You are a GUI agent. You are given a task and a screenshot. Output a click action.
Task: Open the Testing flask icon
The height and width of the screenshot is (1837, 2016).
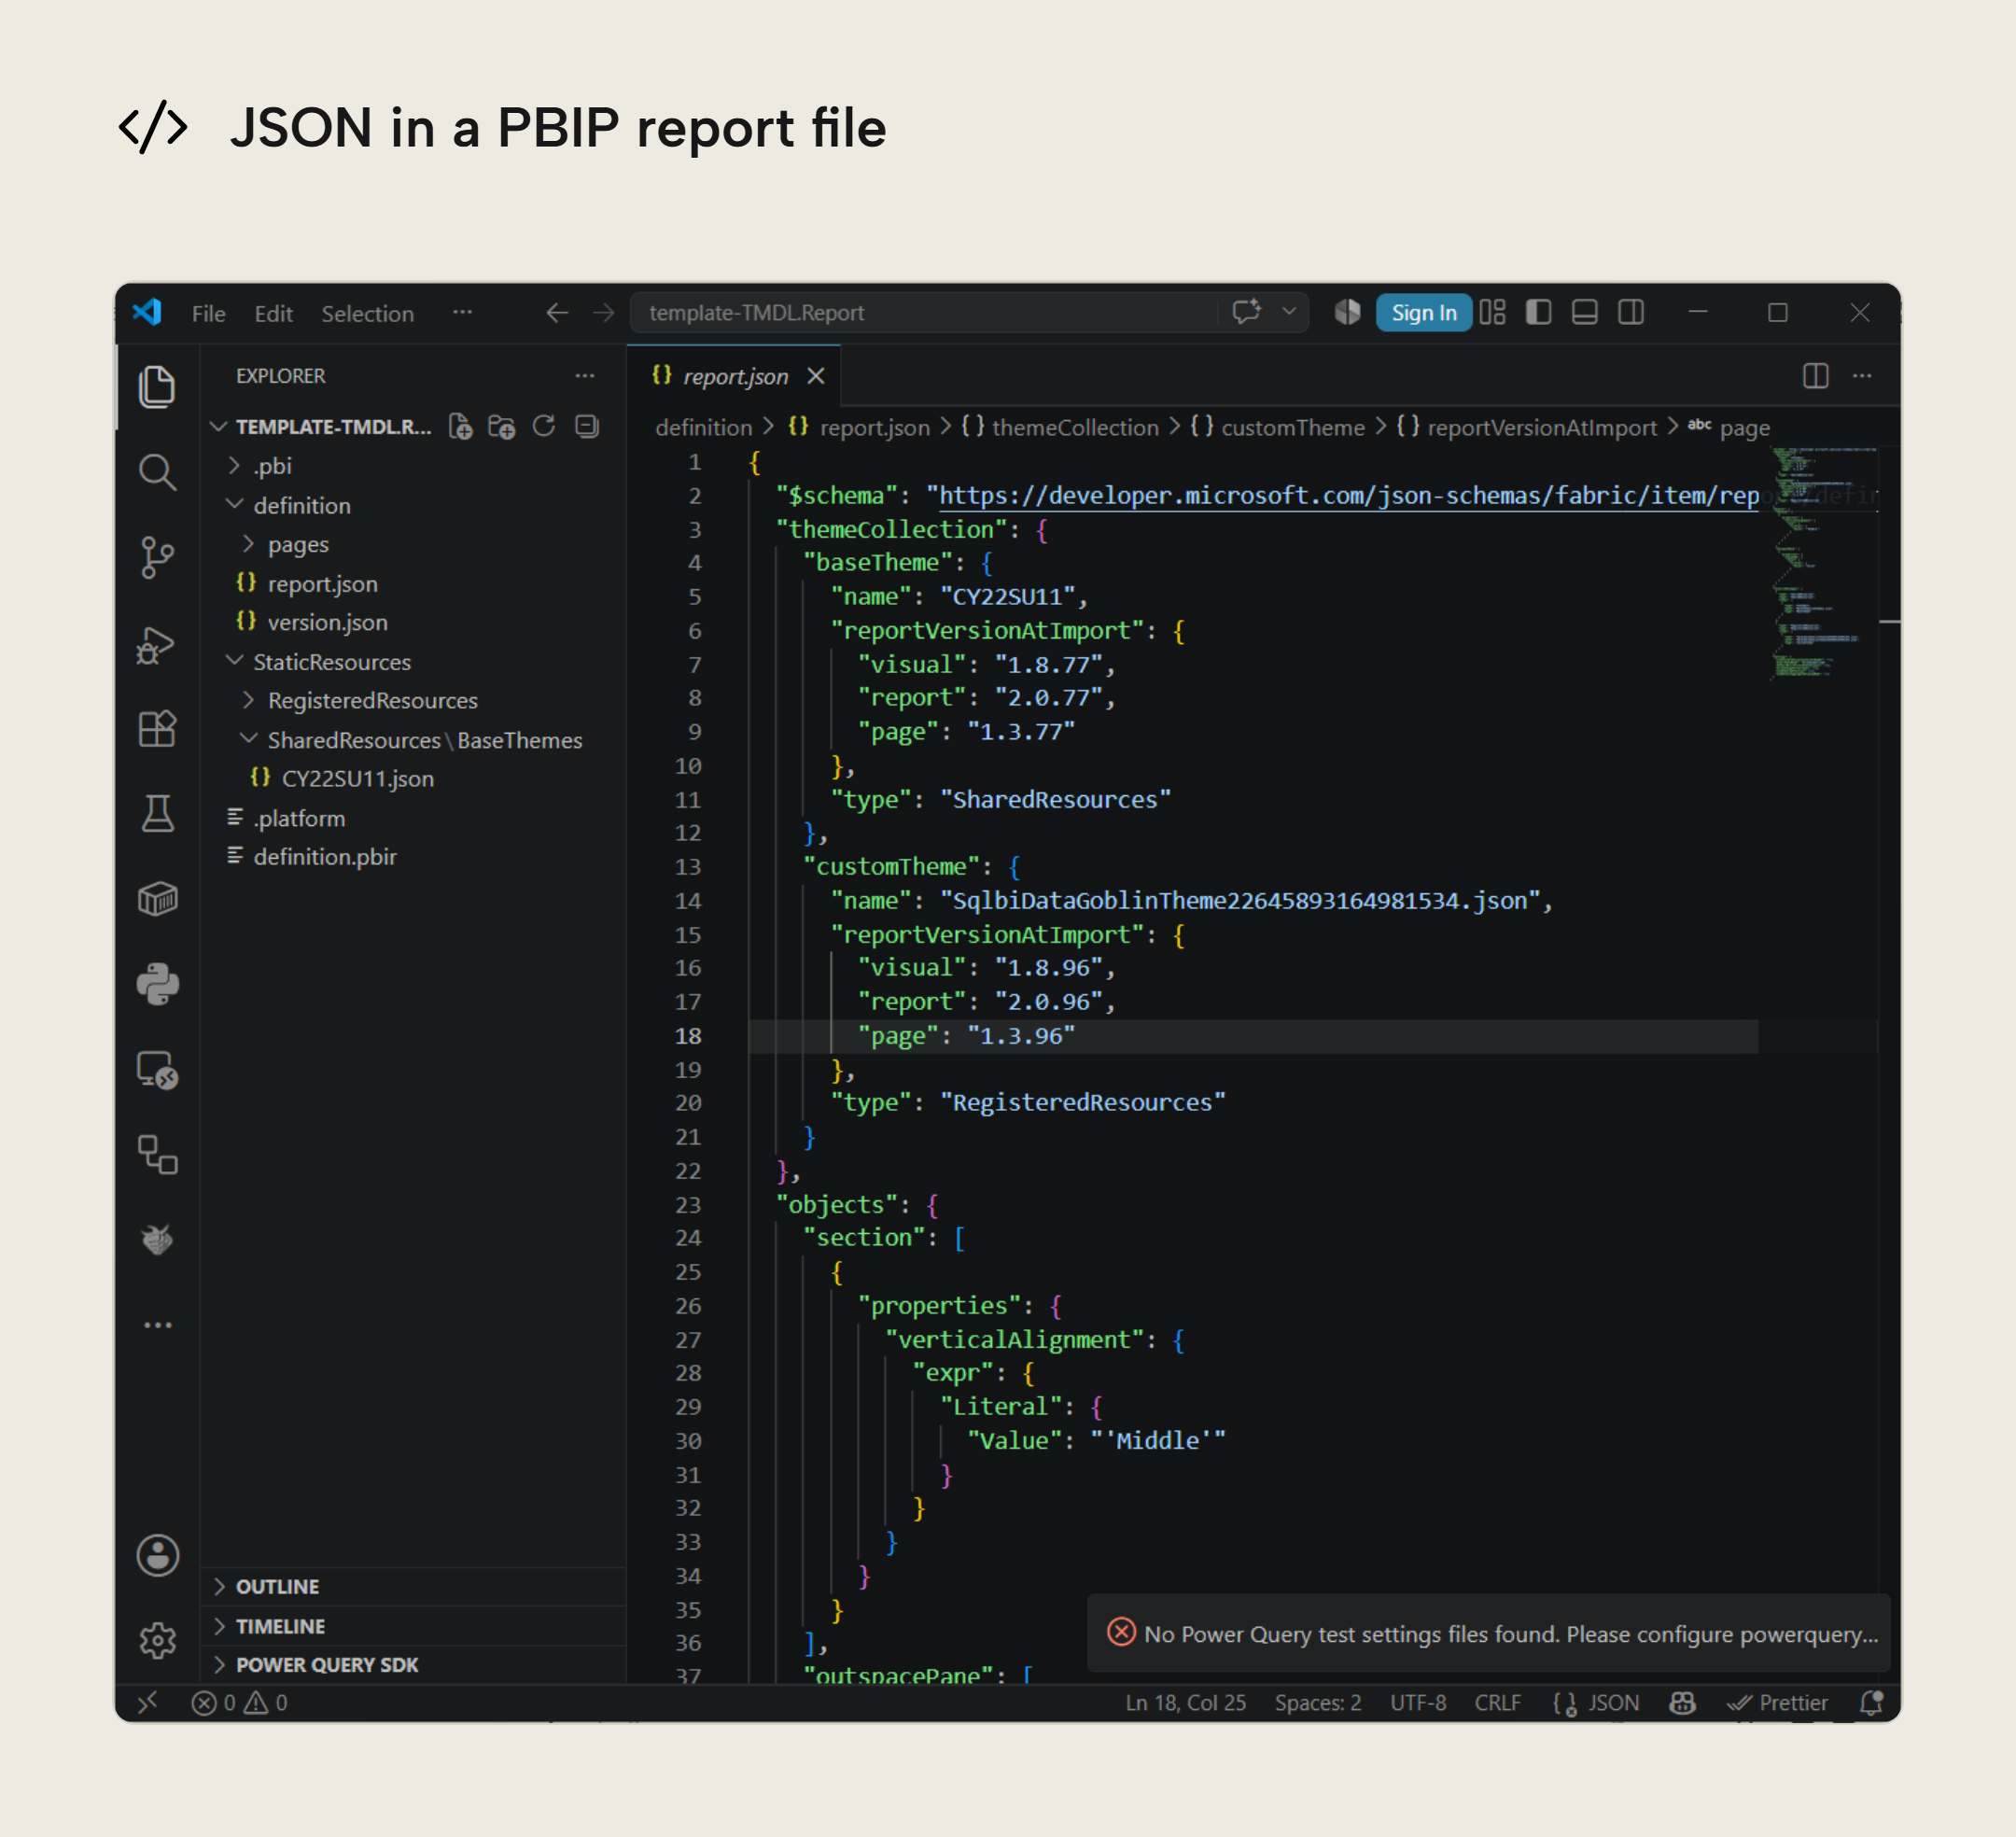pyautogui.click(x=157, y=814)
